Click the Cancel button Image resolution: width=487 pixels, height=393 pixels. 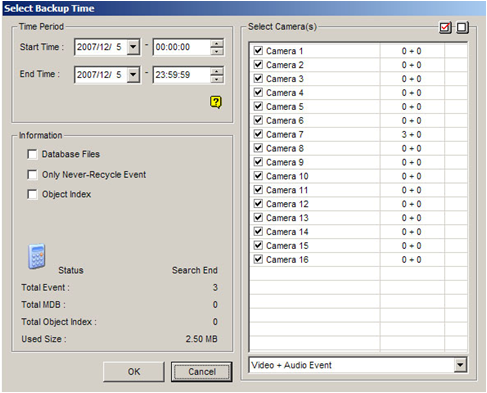[x=202, y=372]
